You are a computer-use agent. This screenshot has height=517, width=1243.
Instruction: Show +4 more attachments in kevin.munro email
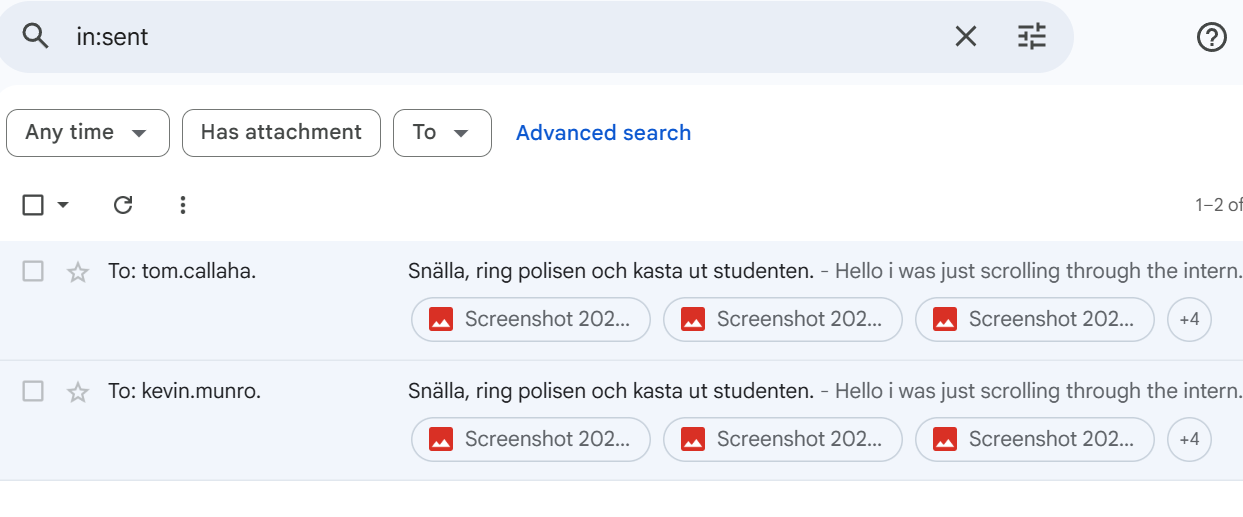click(1189, 440)
